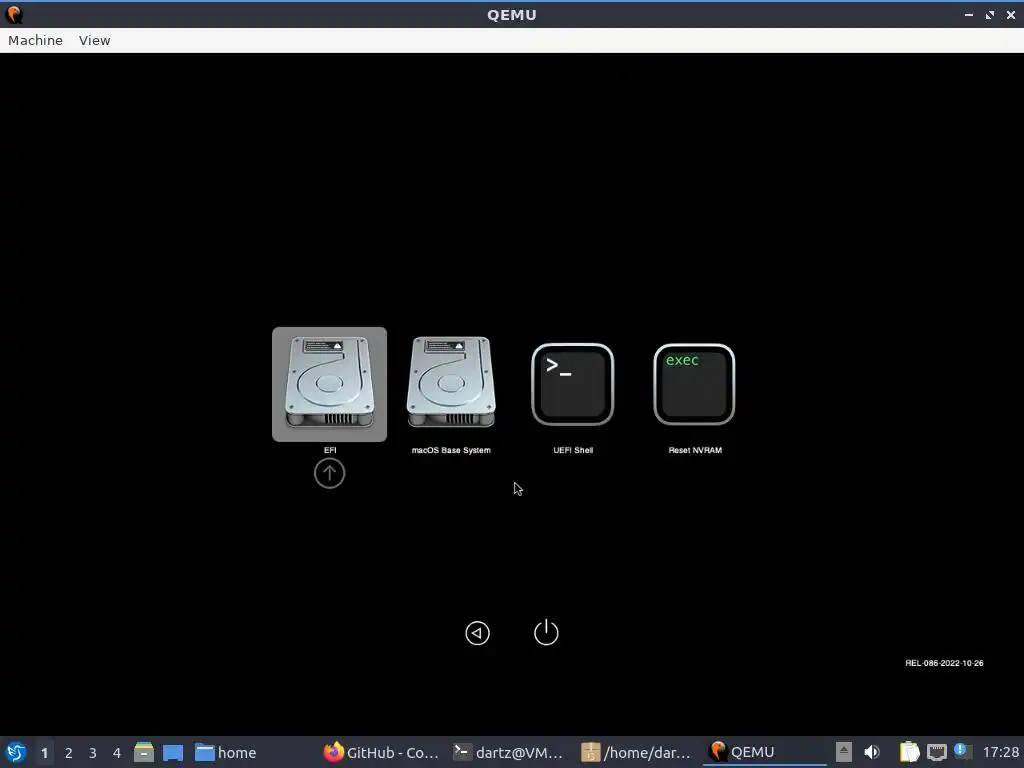Click the REL-086-2022-10-26 version text
The width and height of the screenshot is (1024, 768).
[944, 663]
